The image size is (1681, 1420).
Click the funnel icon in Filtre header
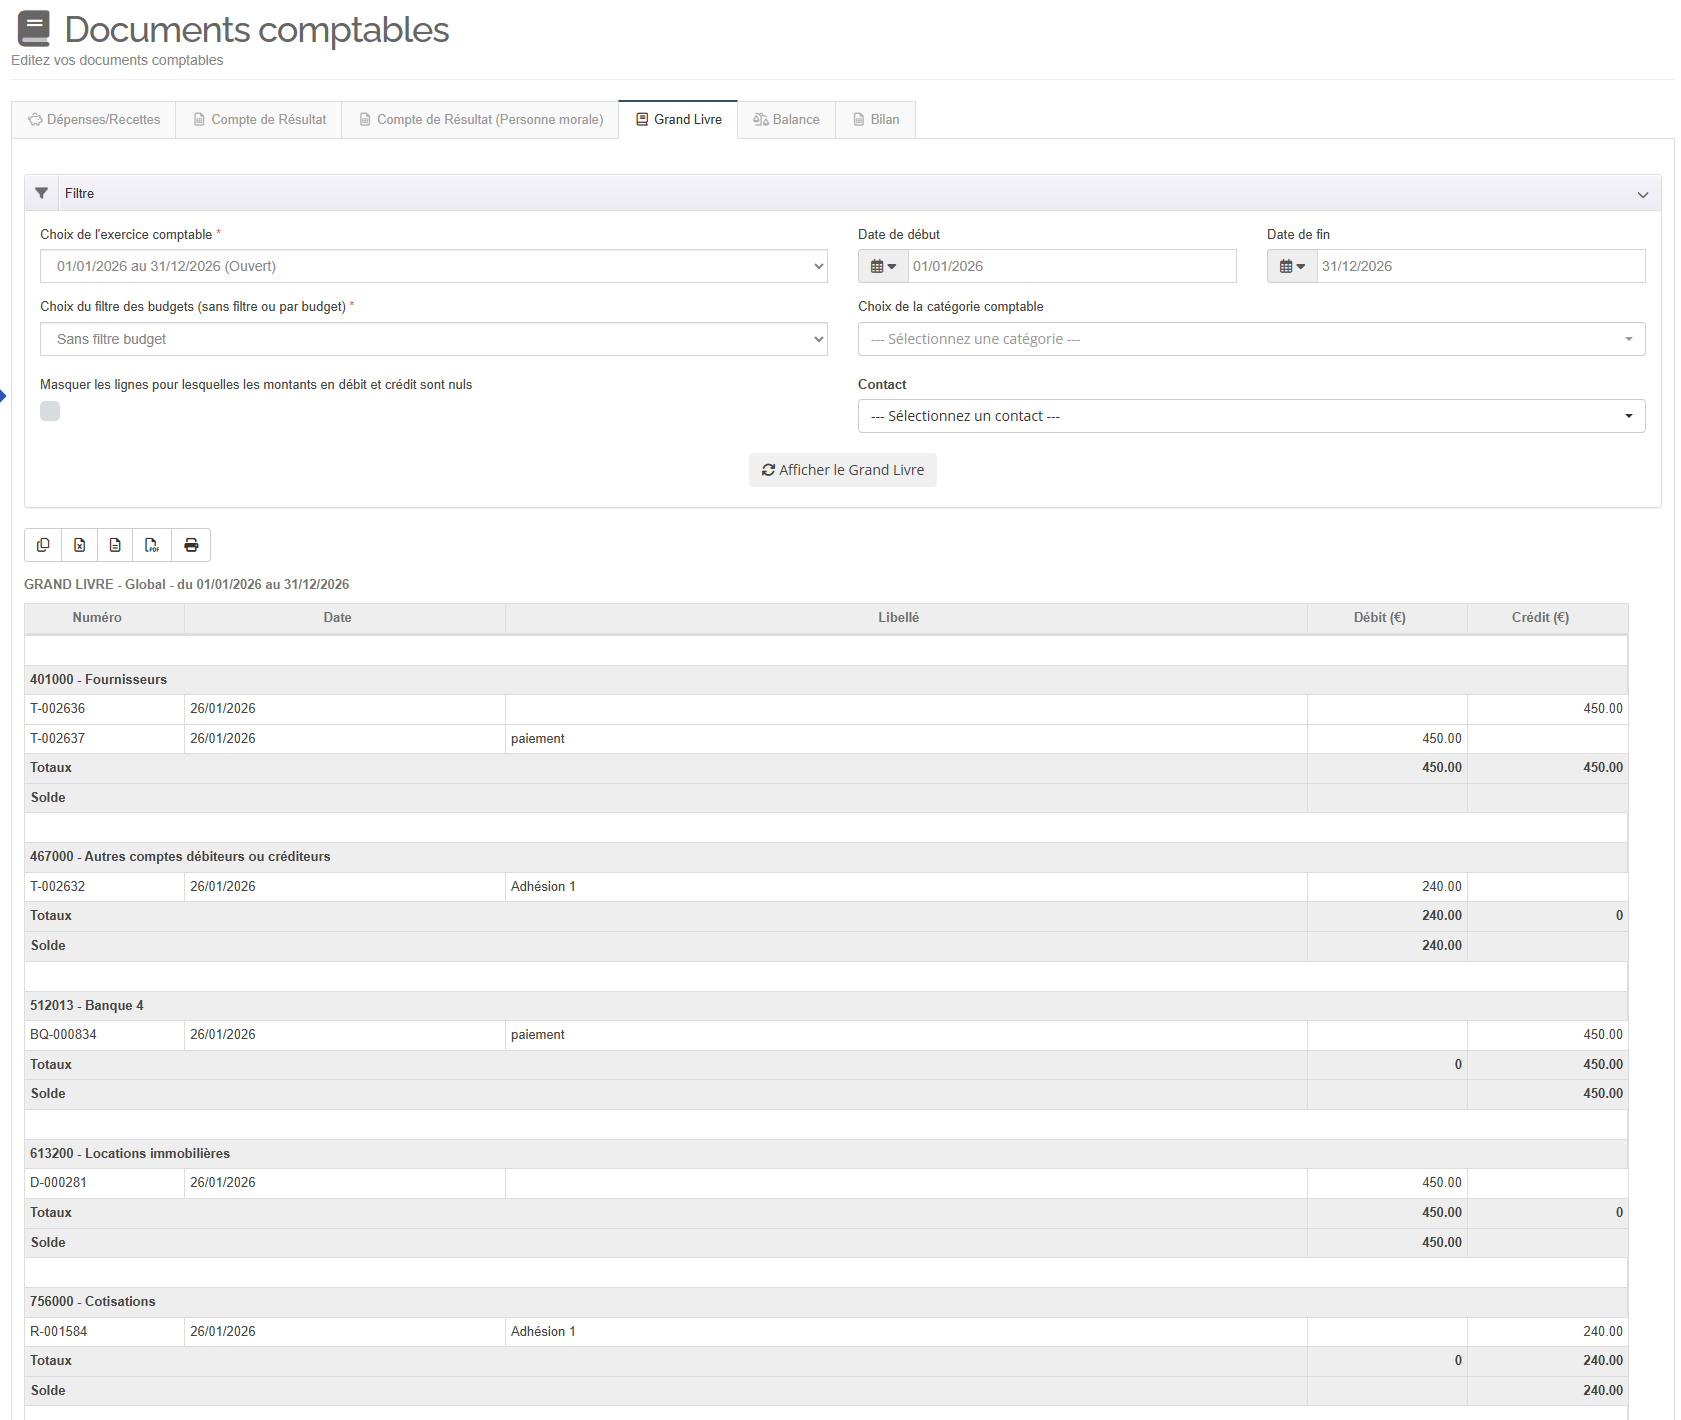click(42, 193)
